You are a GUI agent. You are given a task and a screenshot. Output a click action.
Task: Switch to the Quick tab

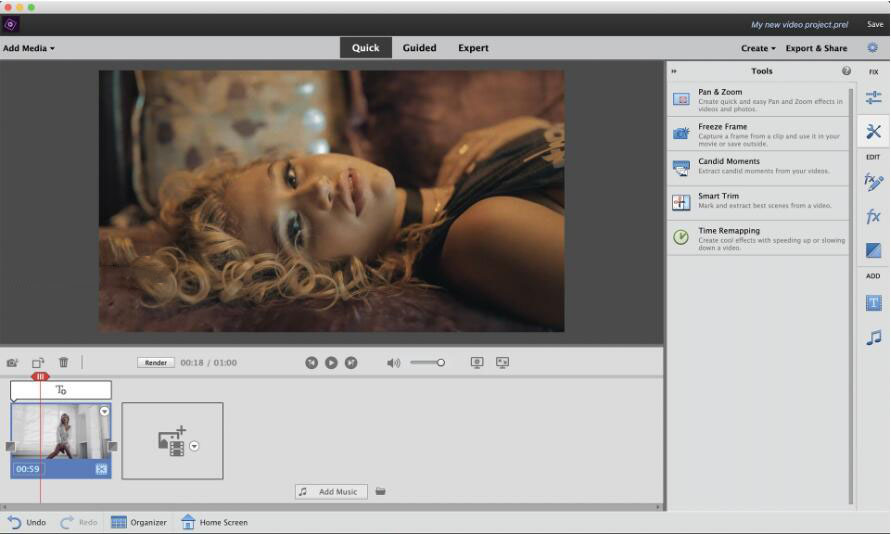click(x=365, y=48)
